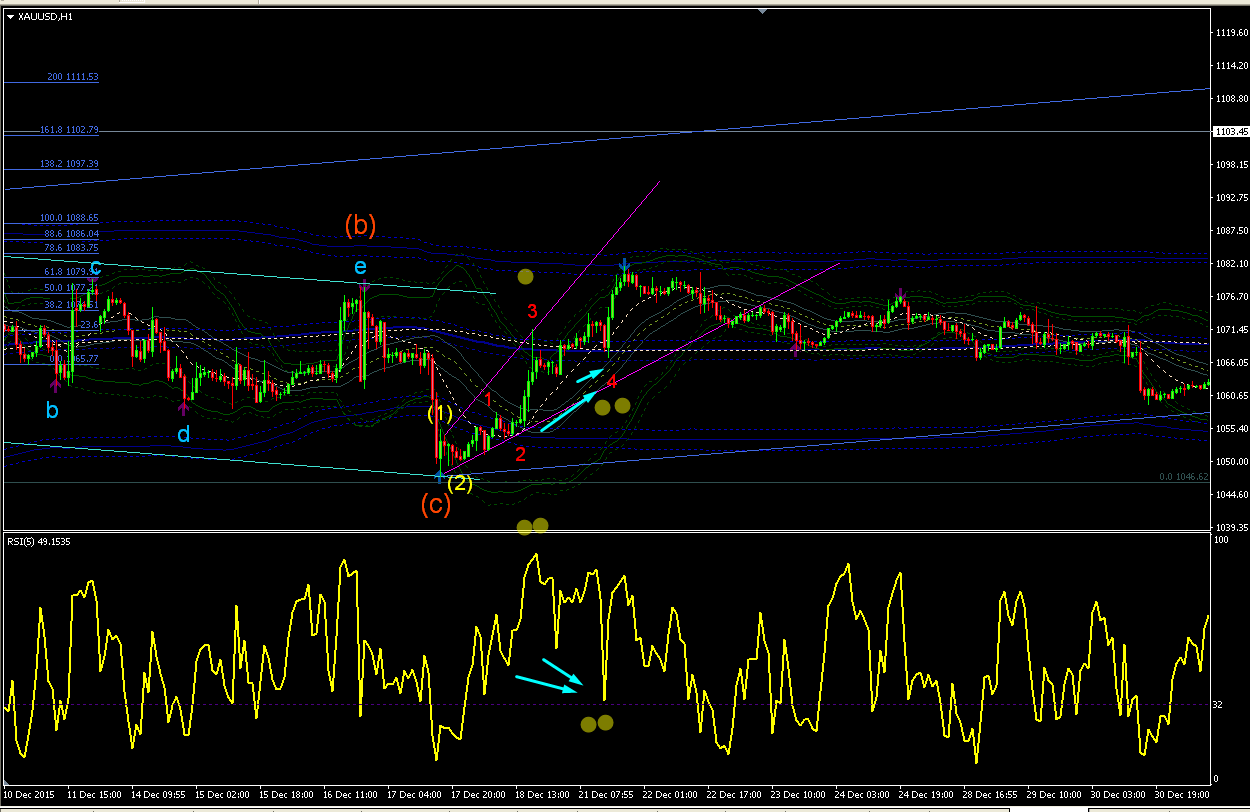
Task: Select the Fibonacci label 161.8 1102.79
Action: pos(68,130)
